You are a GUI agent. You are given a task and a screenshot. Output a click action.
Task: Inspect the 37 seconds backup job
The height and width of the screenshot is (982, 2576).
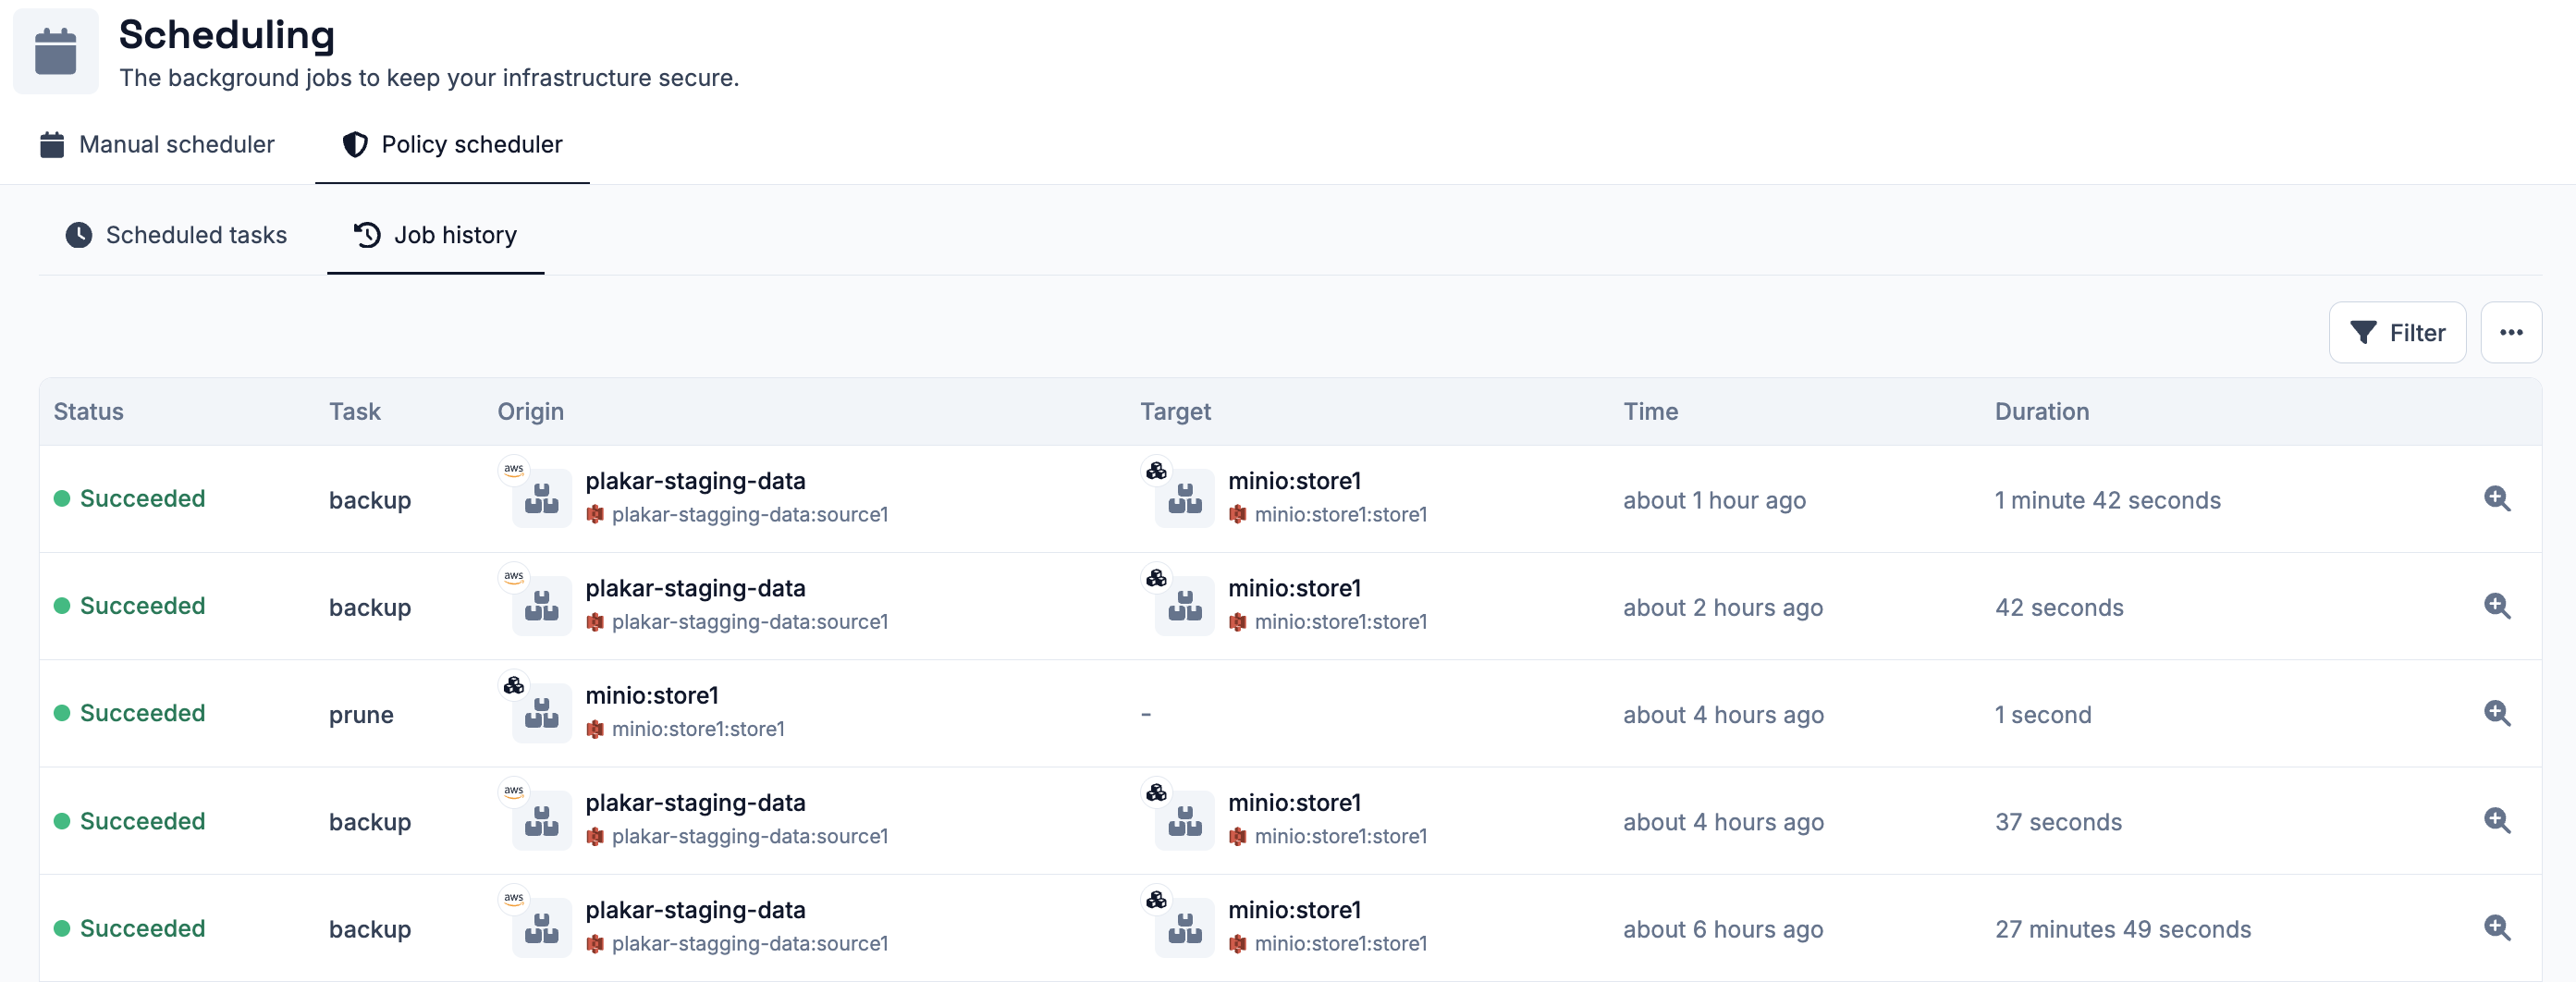(x=2497, y=821)
